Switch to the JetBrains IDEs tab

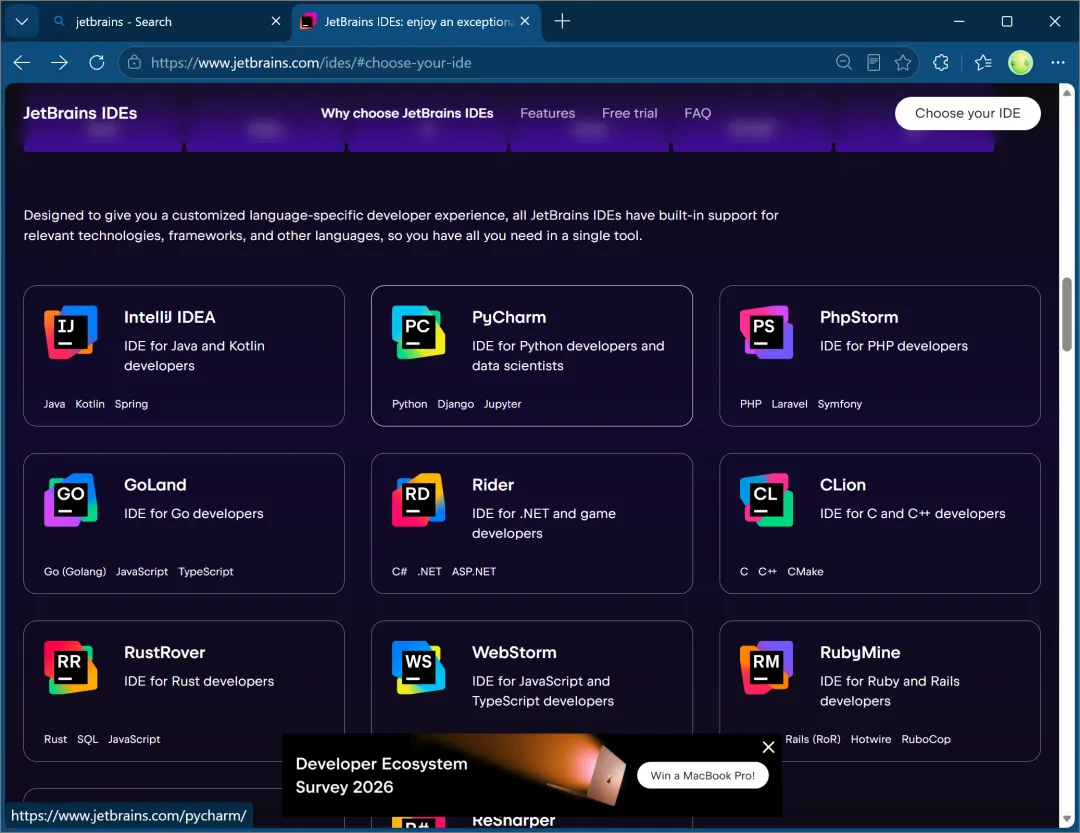pyautogui.click(x=416, y=21)
